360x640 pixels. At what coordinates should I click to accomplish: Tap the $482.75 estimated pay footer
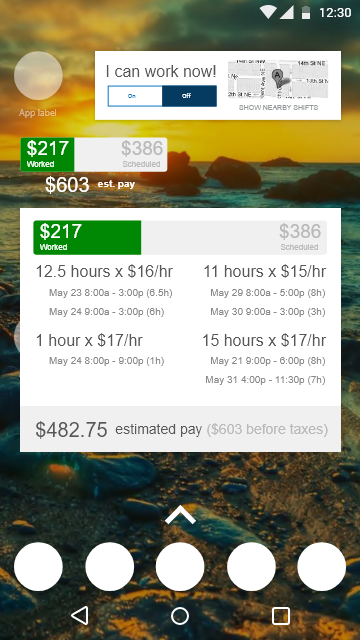tap(180, 429)
